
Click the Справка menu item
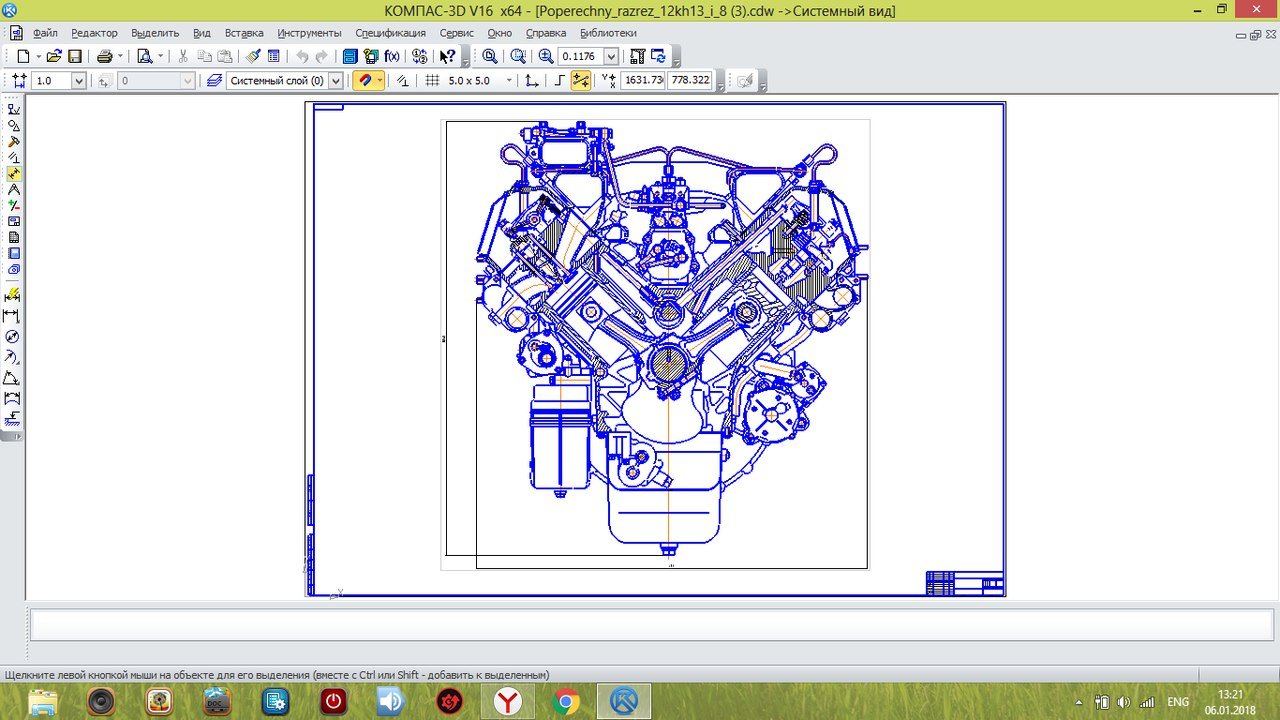coord(545,33)
